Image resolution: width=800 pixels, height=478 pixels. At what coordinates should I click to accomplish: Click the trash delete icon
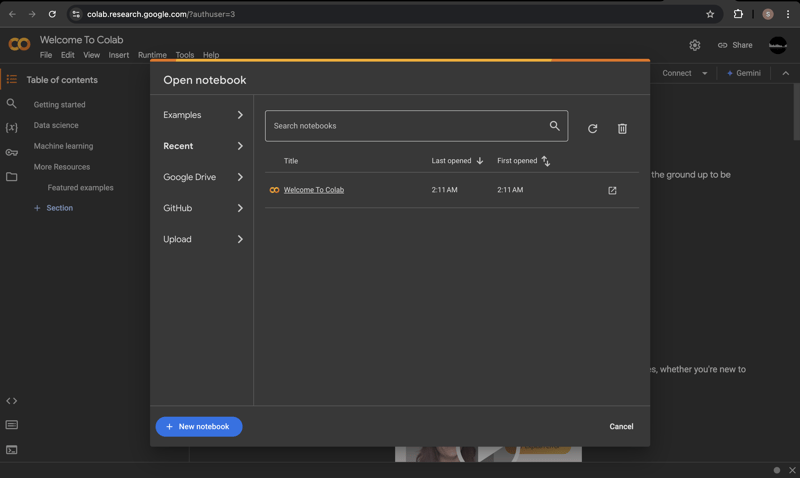[622, 129]
